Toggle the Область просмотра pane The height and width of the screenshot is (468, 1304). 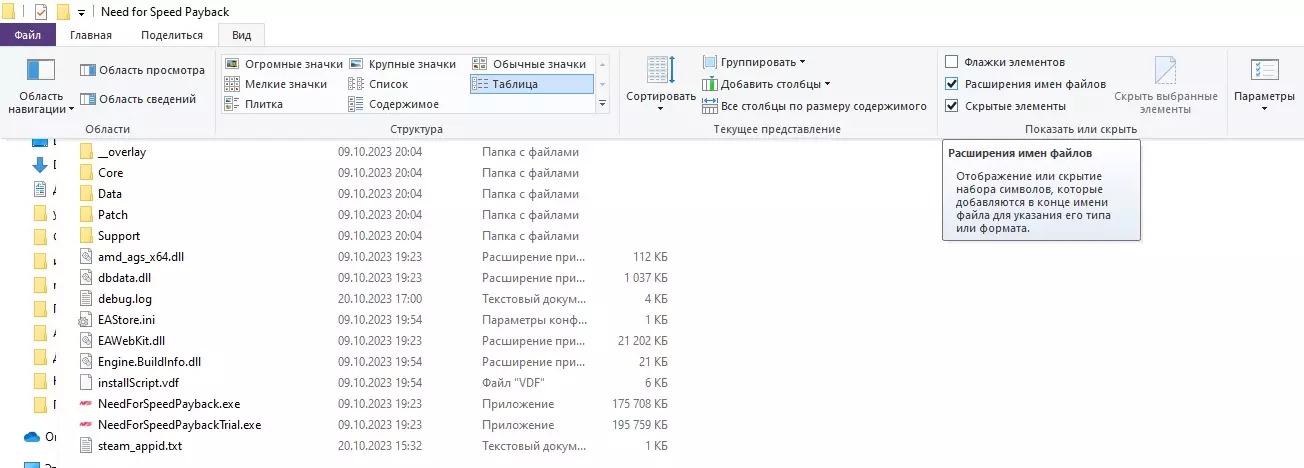142,70
